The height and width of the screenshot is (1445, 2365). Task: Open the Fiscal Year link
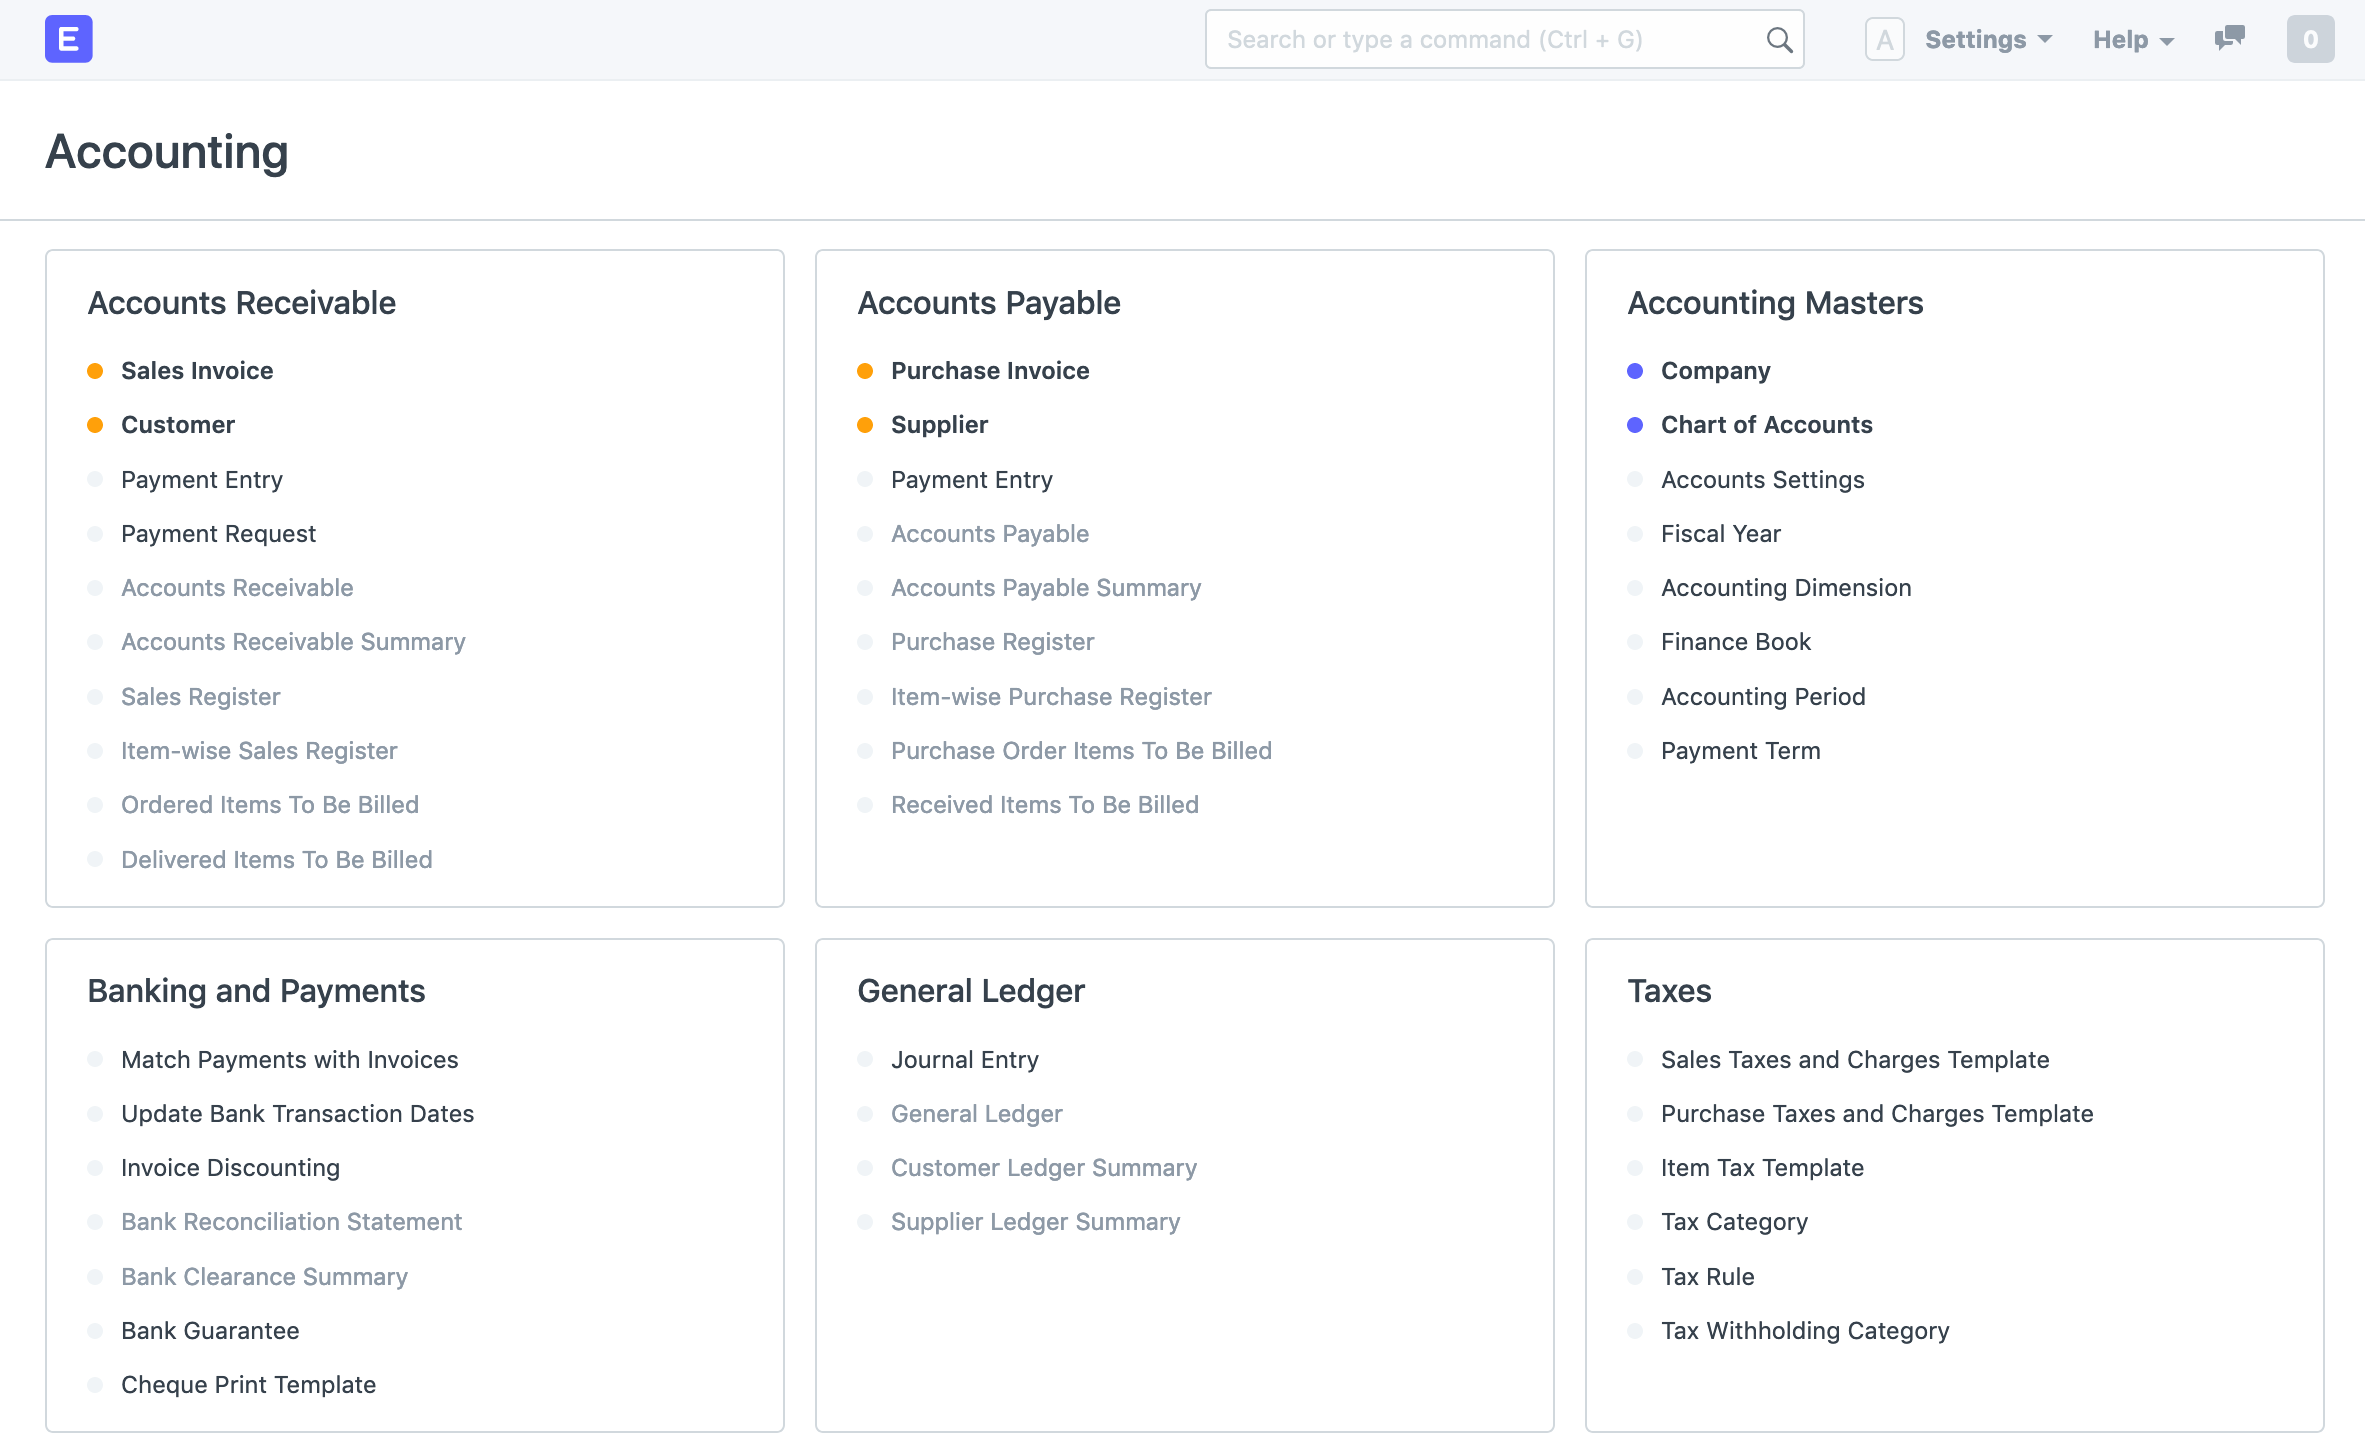(x=1720, y=534)
